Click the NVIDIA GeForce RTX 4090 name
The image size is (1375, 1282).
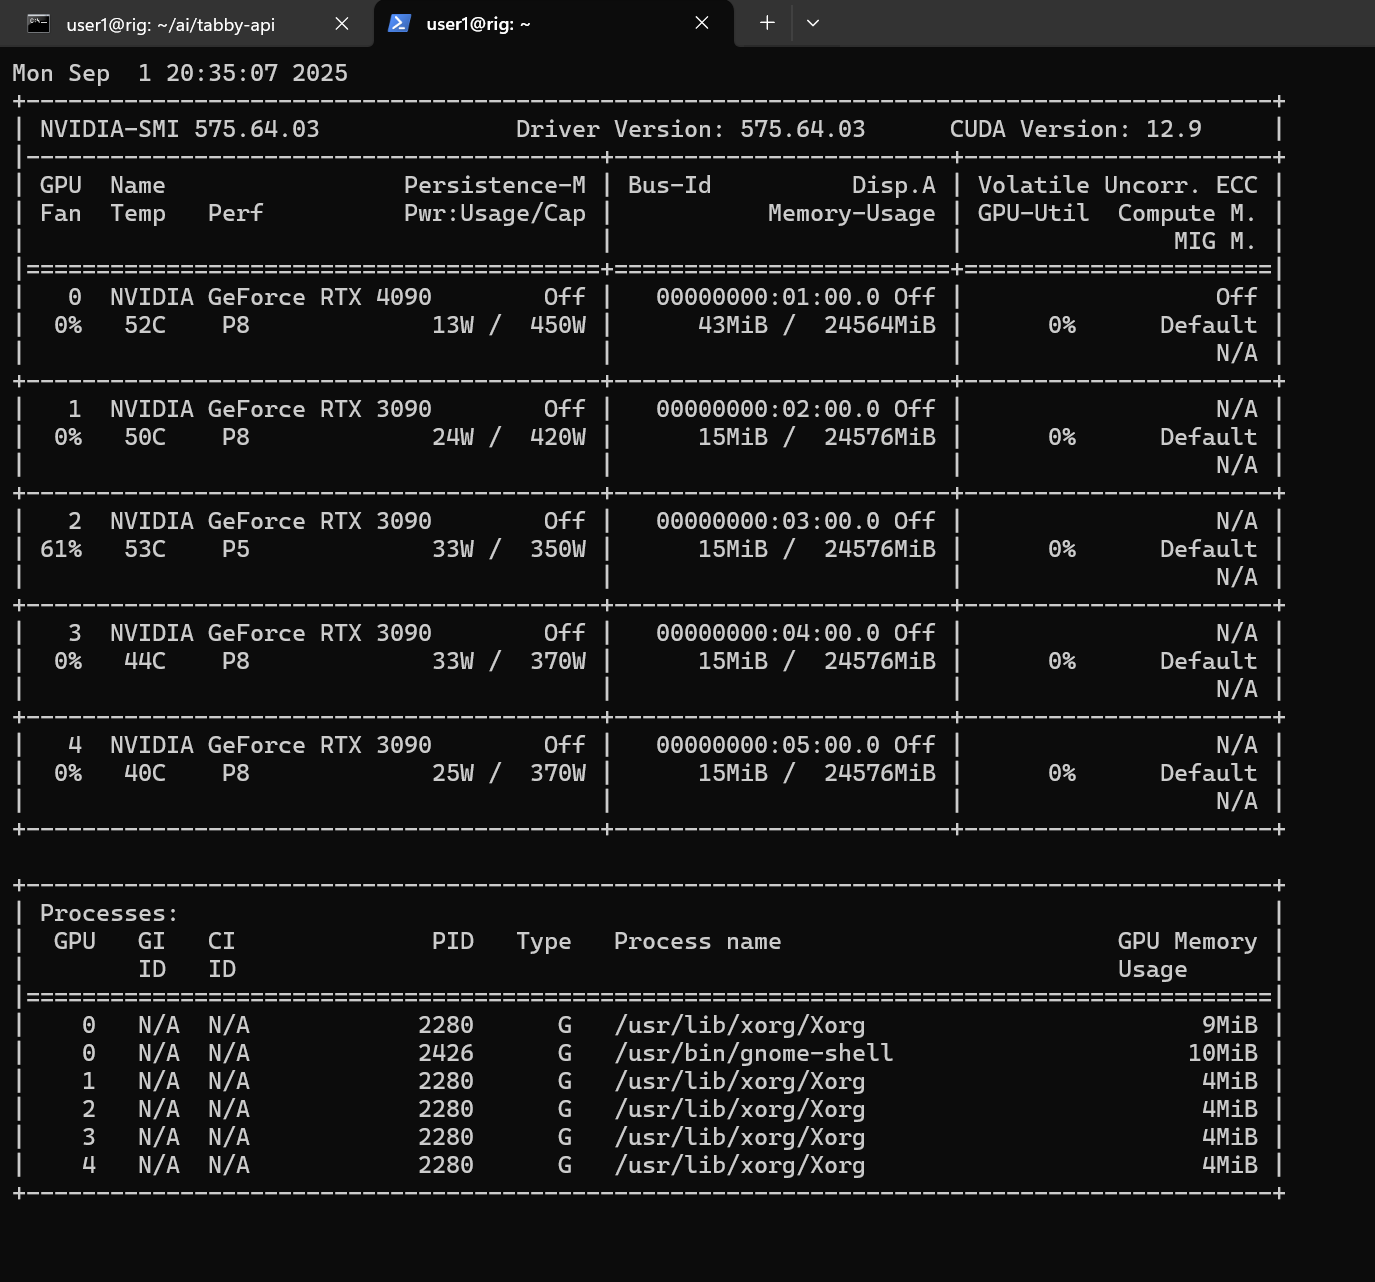tap(271, 297)
